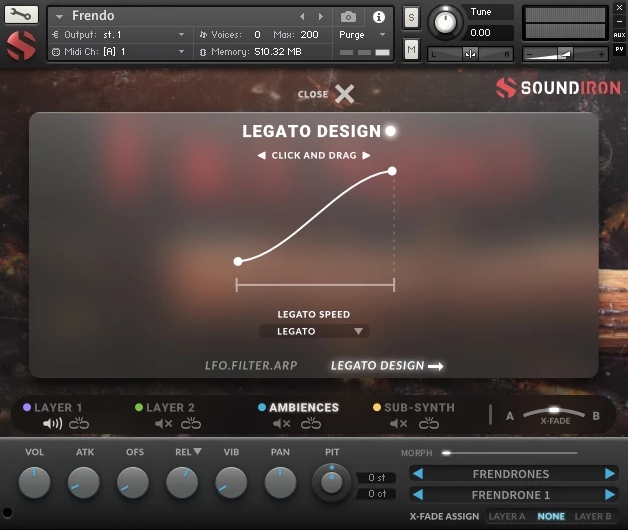This screenshot has width=628, height=530.
Task: Click Layer 1 link icon
Action: coord(79,423)
